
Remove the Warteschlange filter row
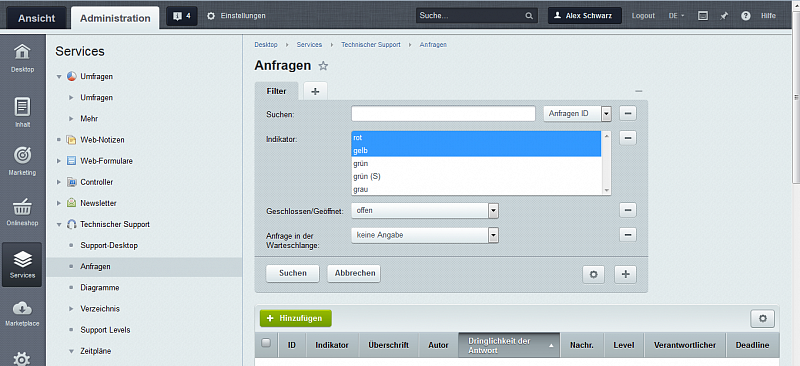click(628, 234)
